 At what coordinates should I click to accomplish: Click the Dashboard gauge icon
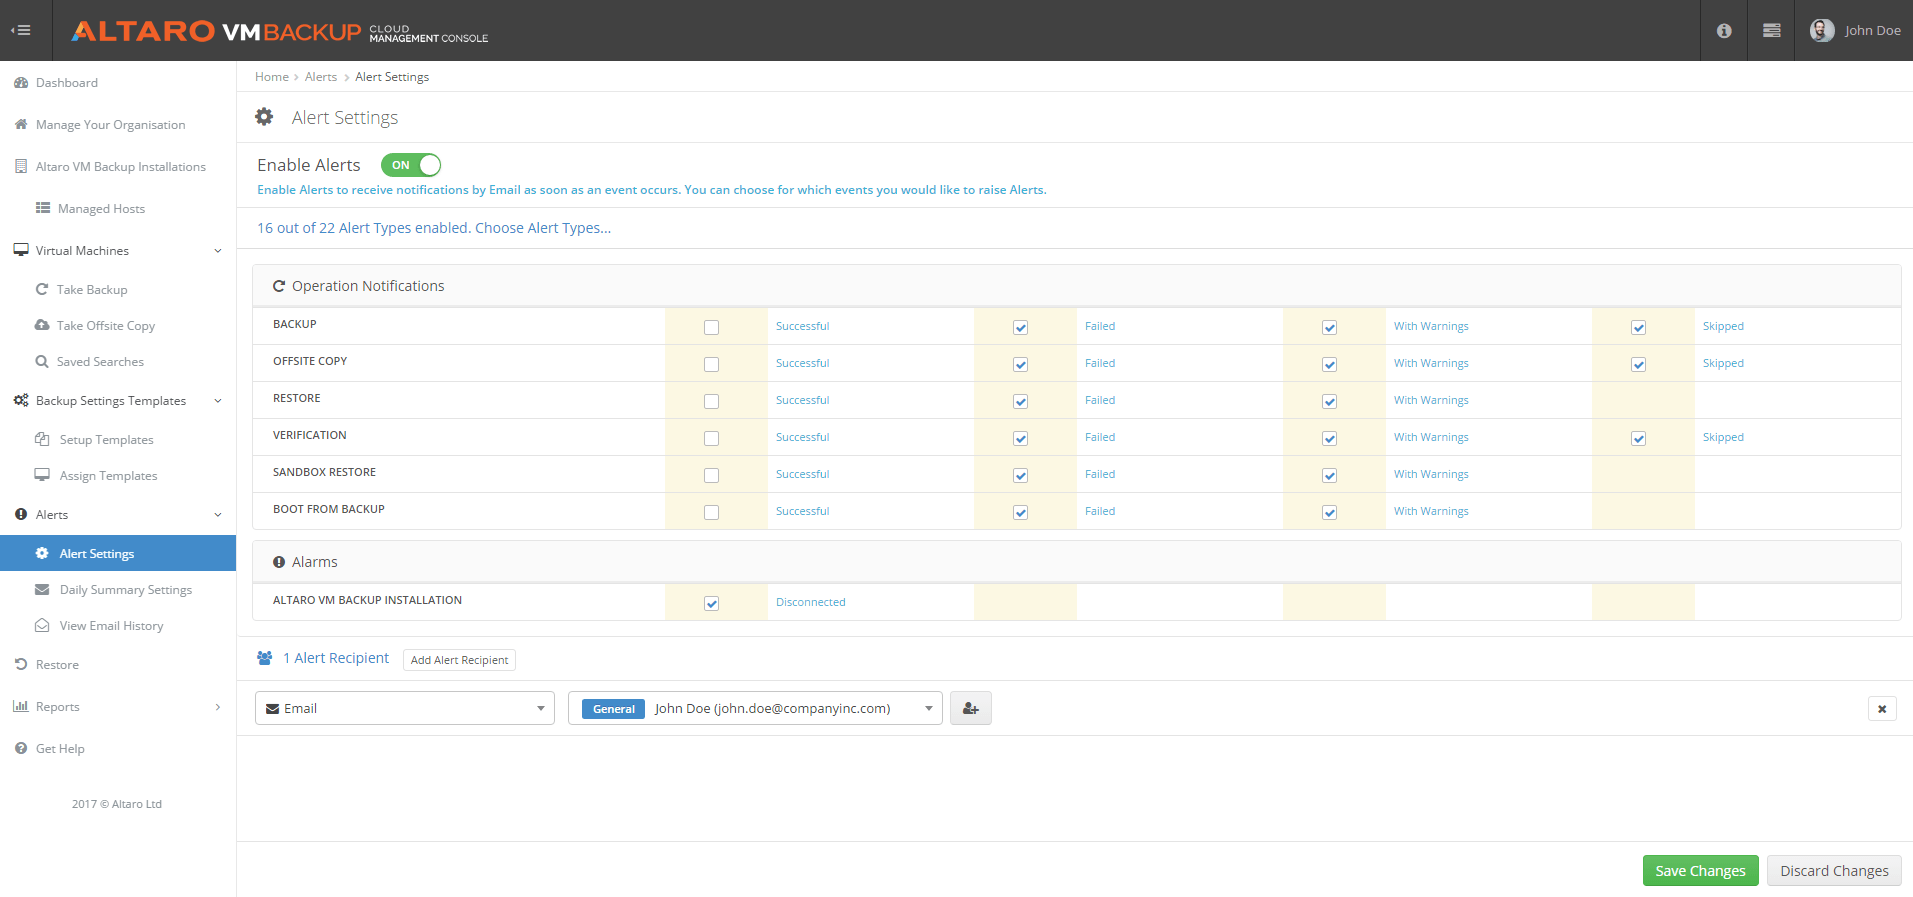pyautogui.click(x=20, y=83)
